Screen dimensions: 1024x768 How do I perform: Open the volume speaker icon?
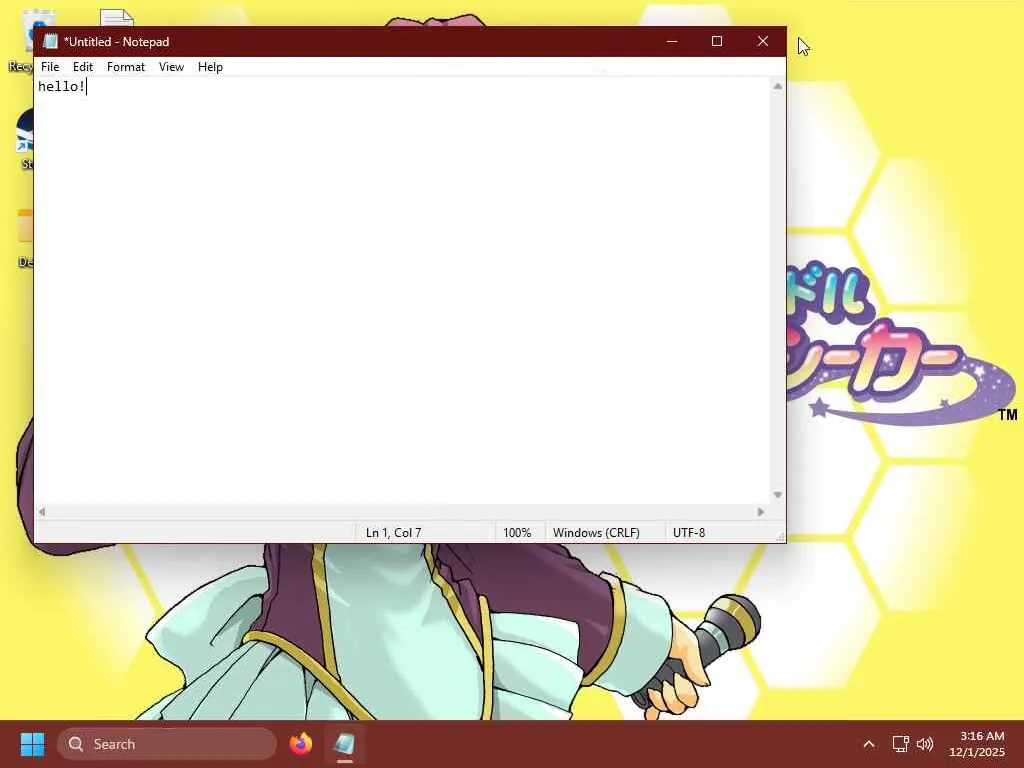point(925,744)
